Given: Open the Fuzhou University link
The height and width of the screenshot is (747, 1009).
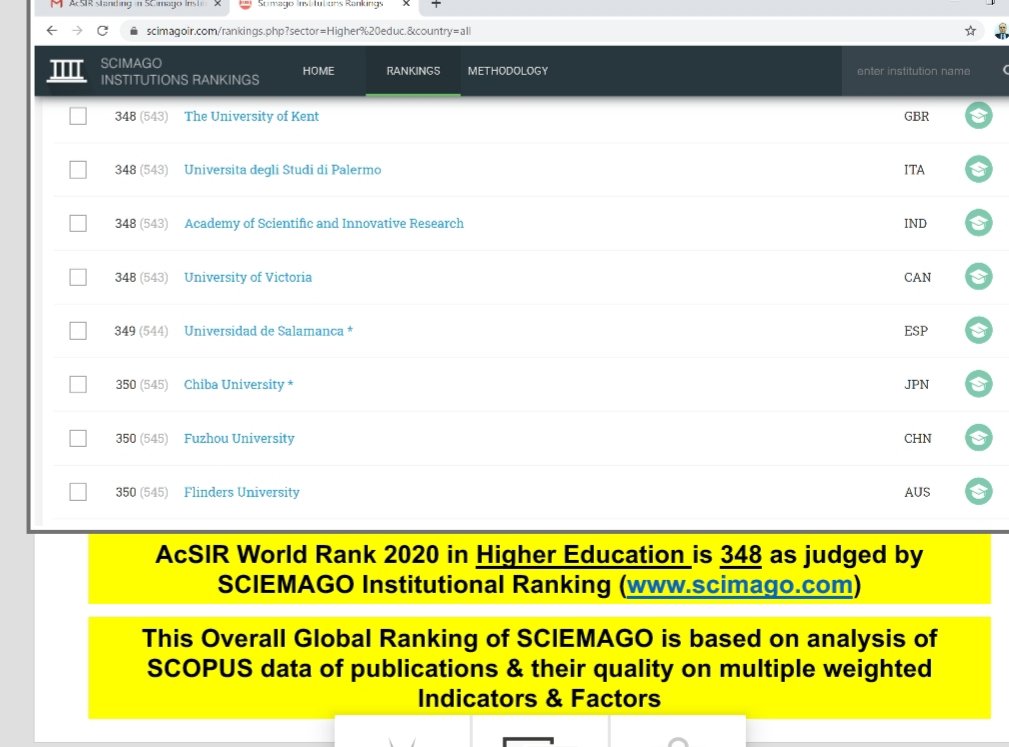Looking at the screenshot, I should tap(239, 438).
